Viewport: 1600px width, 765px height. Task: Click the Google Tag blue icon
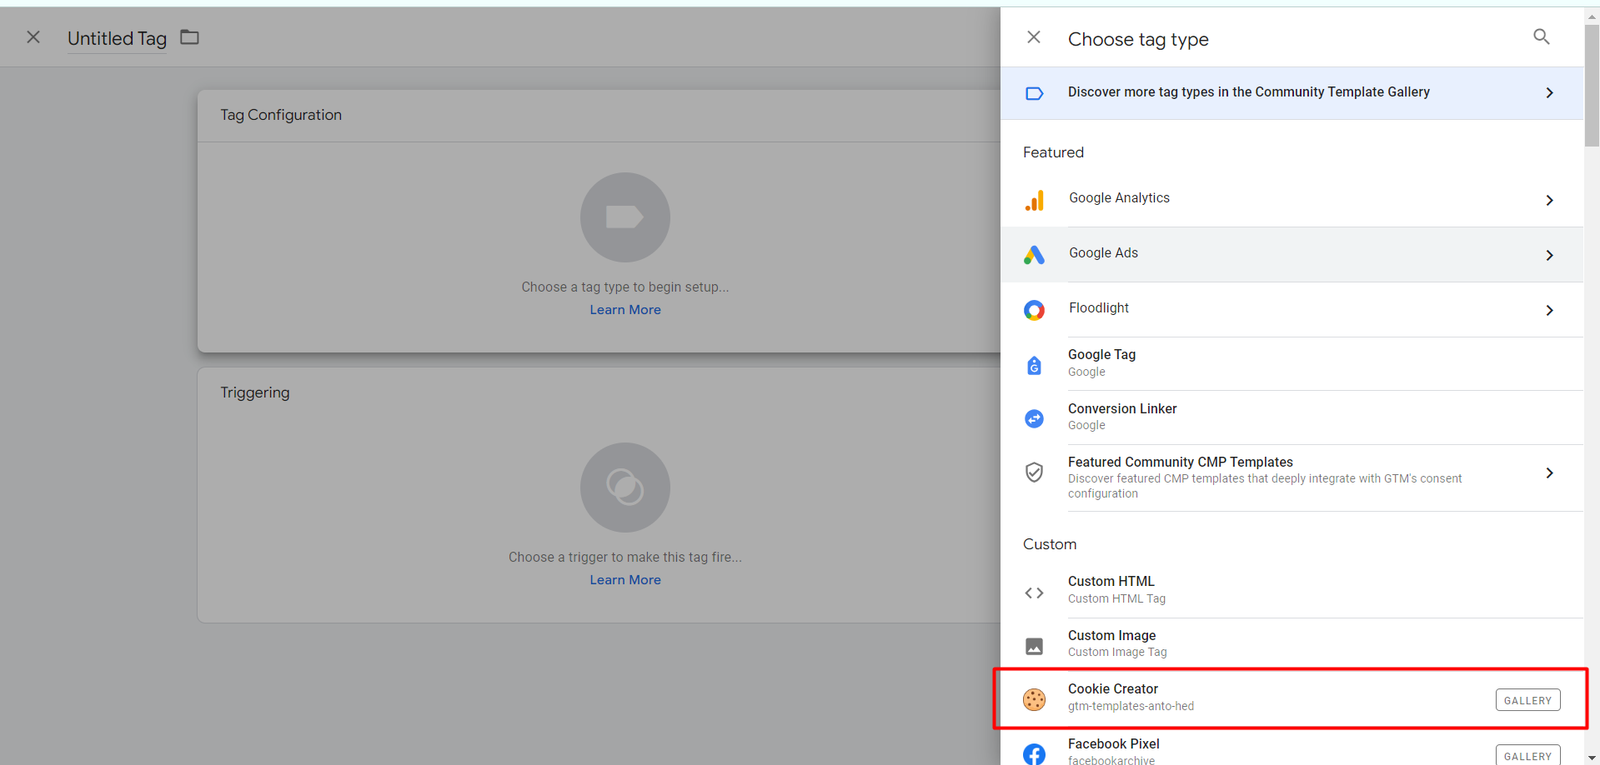[x=1034, y=365]
